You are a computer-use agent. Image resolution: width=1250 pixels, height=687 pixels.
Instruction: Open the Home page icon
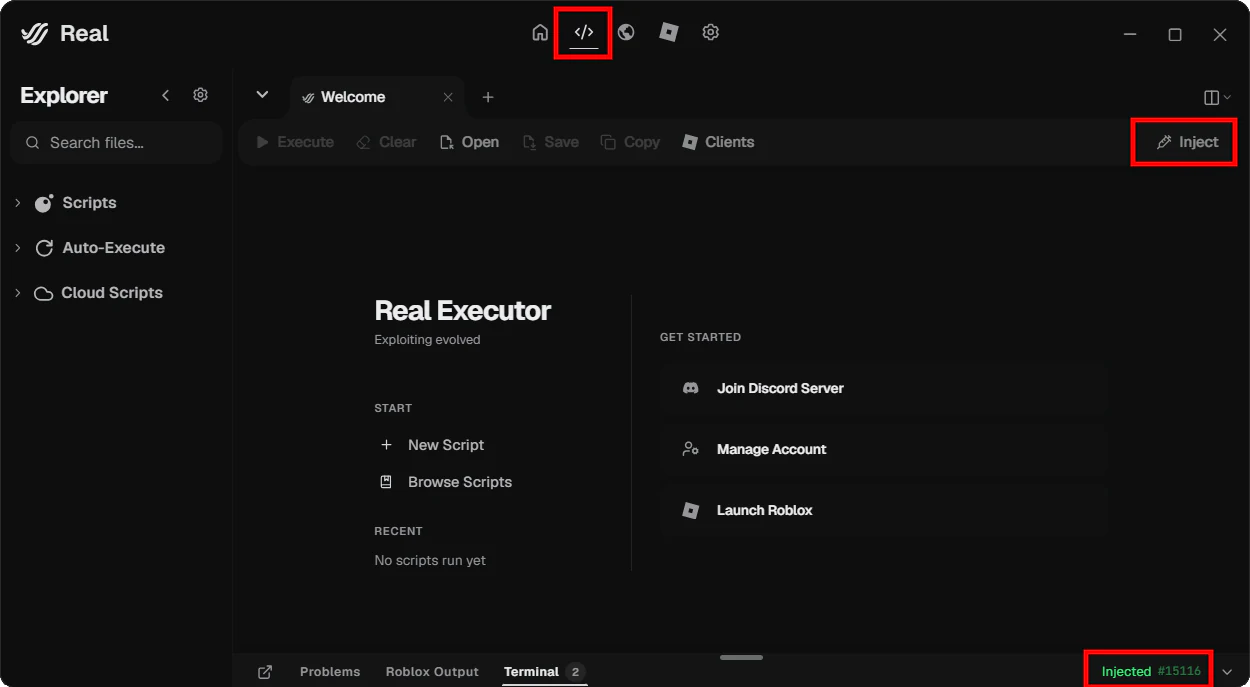[540, 33]
